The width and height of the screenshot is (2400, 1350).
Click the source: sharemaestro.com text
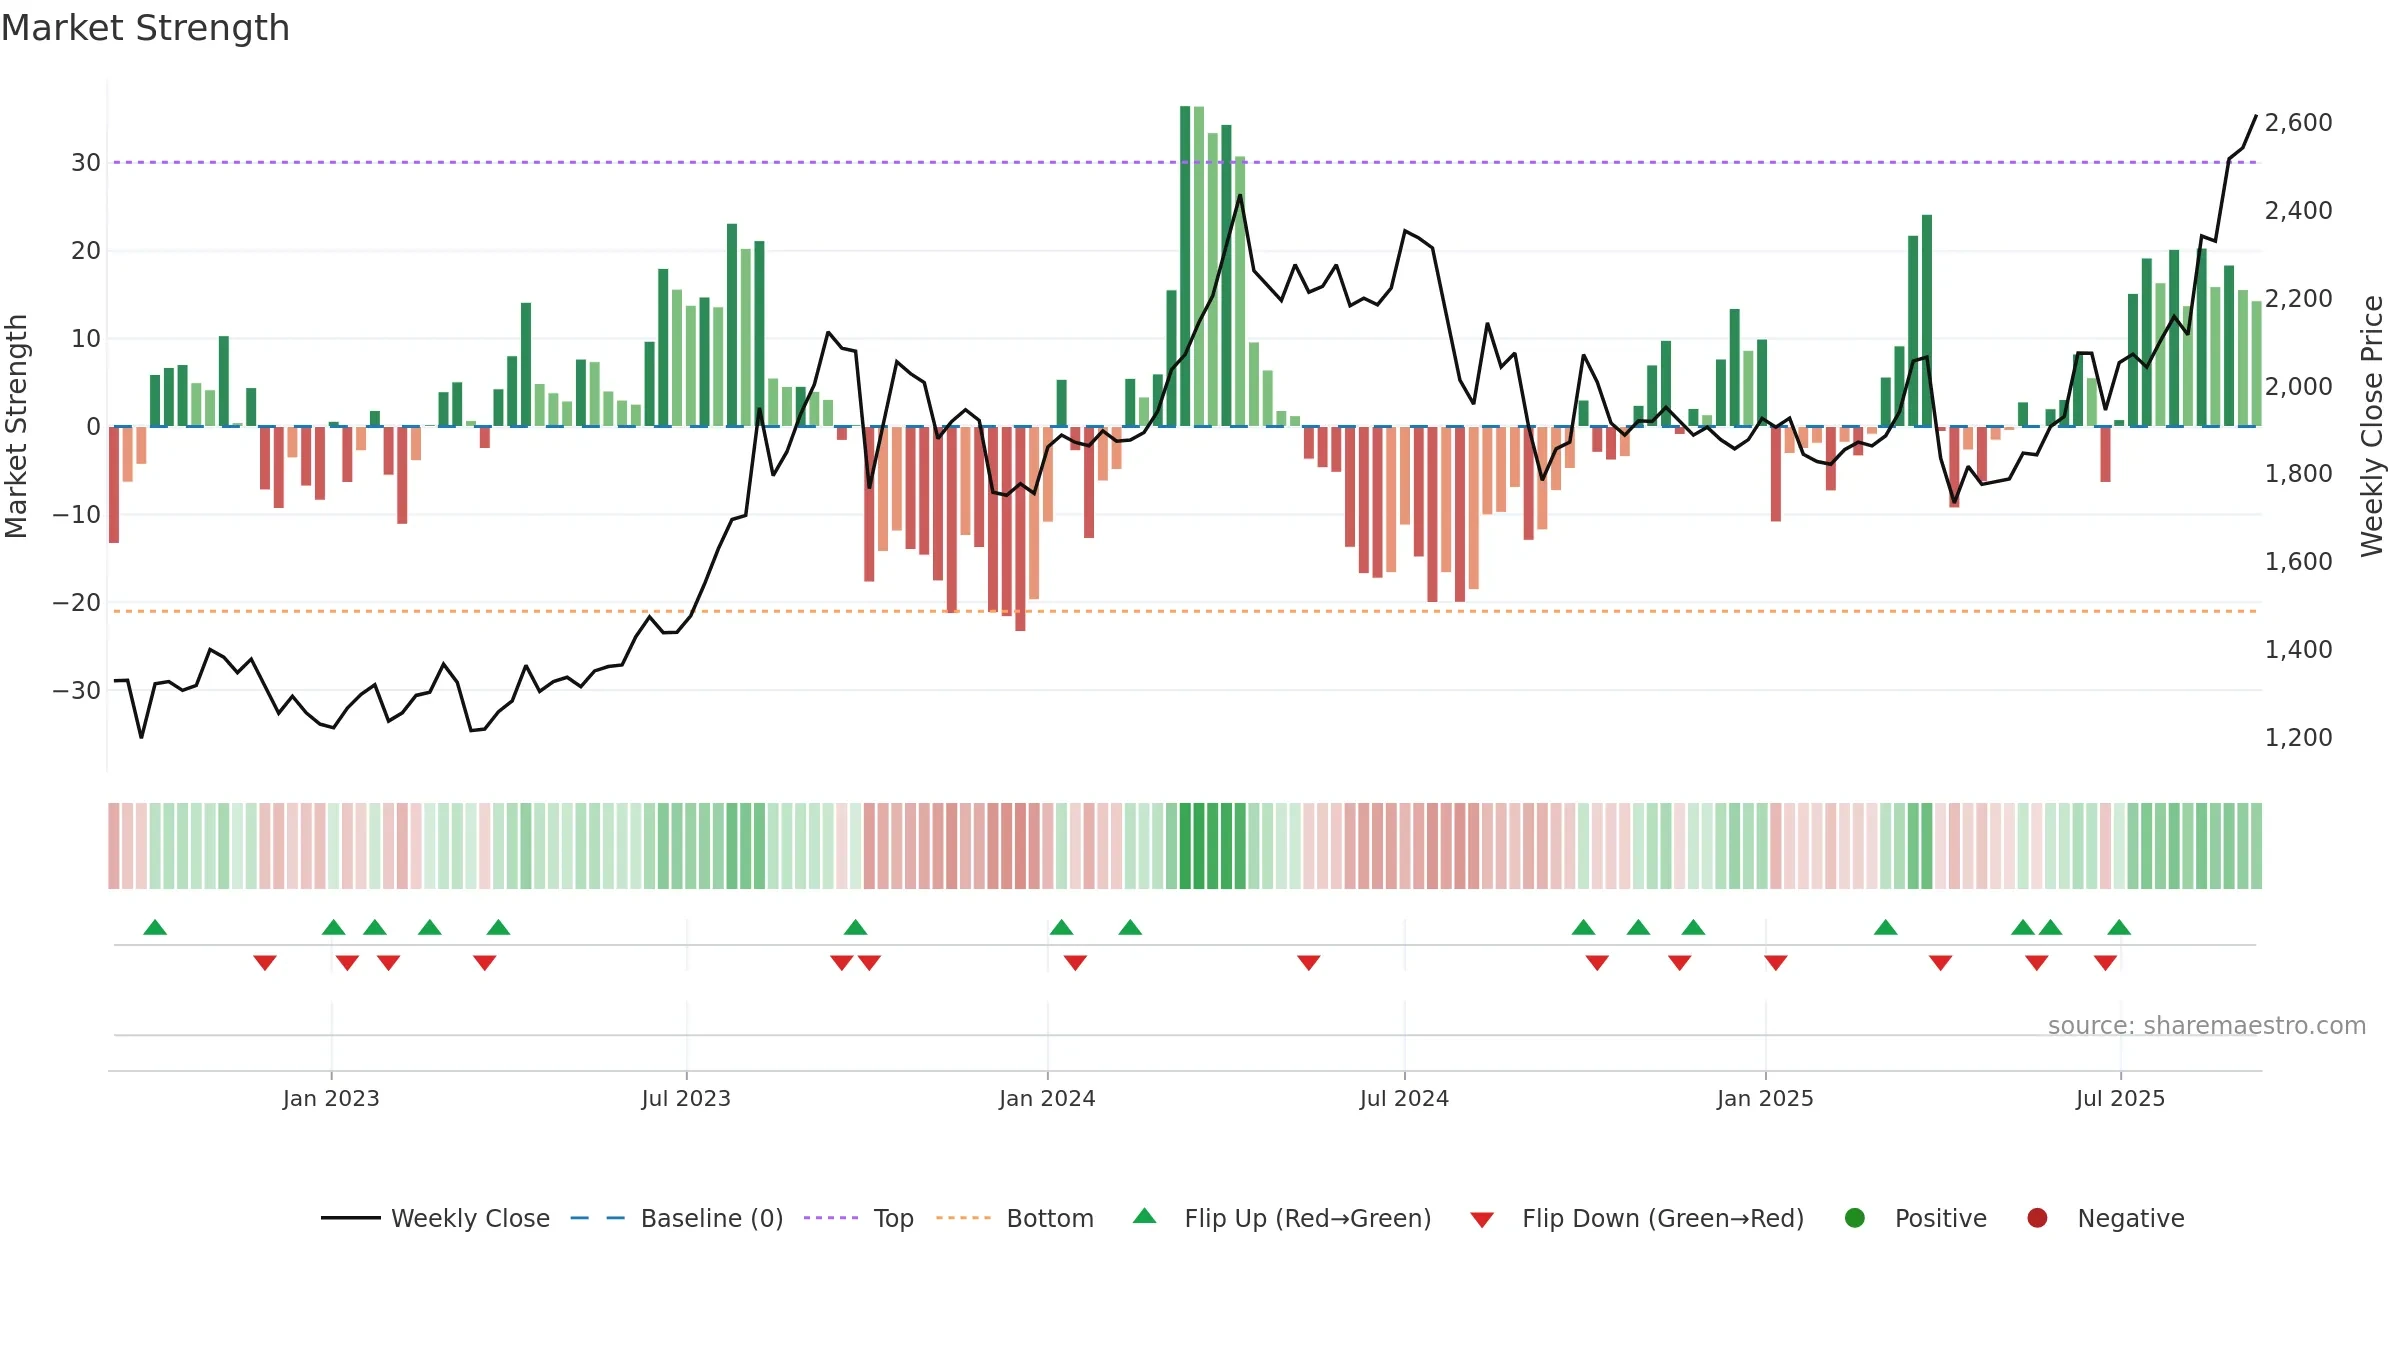coord(2207,1026)
